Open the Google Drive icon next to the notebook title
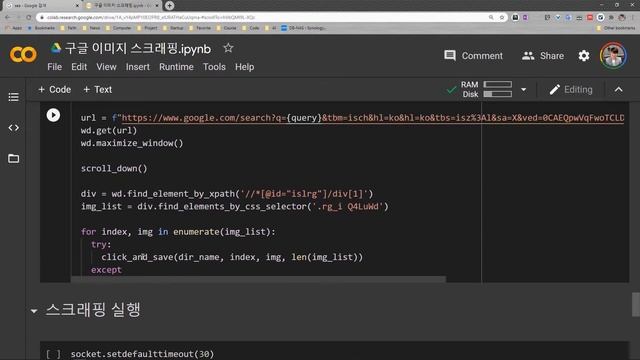640x360 pixels. (56, 48)
